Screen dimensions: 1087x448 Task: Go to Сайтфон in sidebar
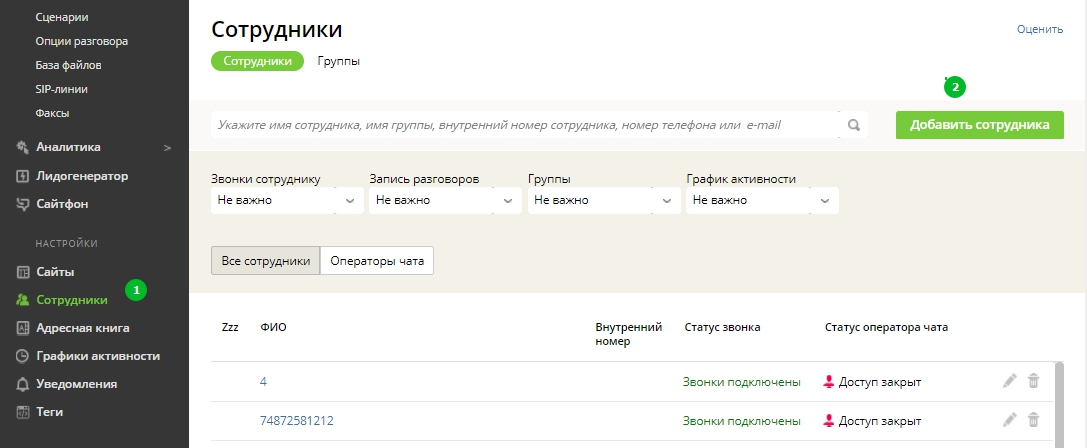click(62, 204)
